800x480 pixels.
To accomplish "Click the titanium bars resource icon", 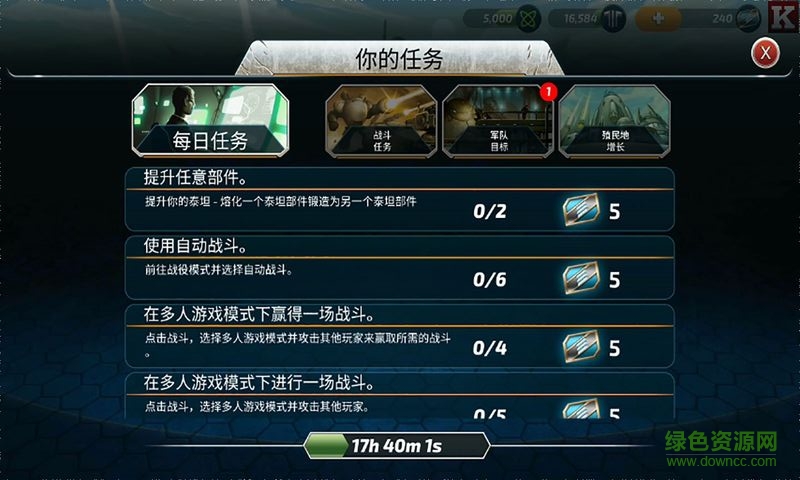I will pos(613,19).
